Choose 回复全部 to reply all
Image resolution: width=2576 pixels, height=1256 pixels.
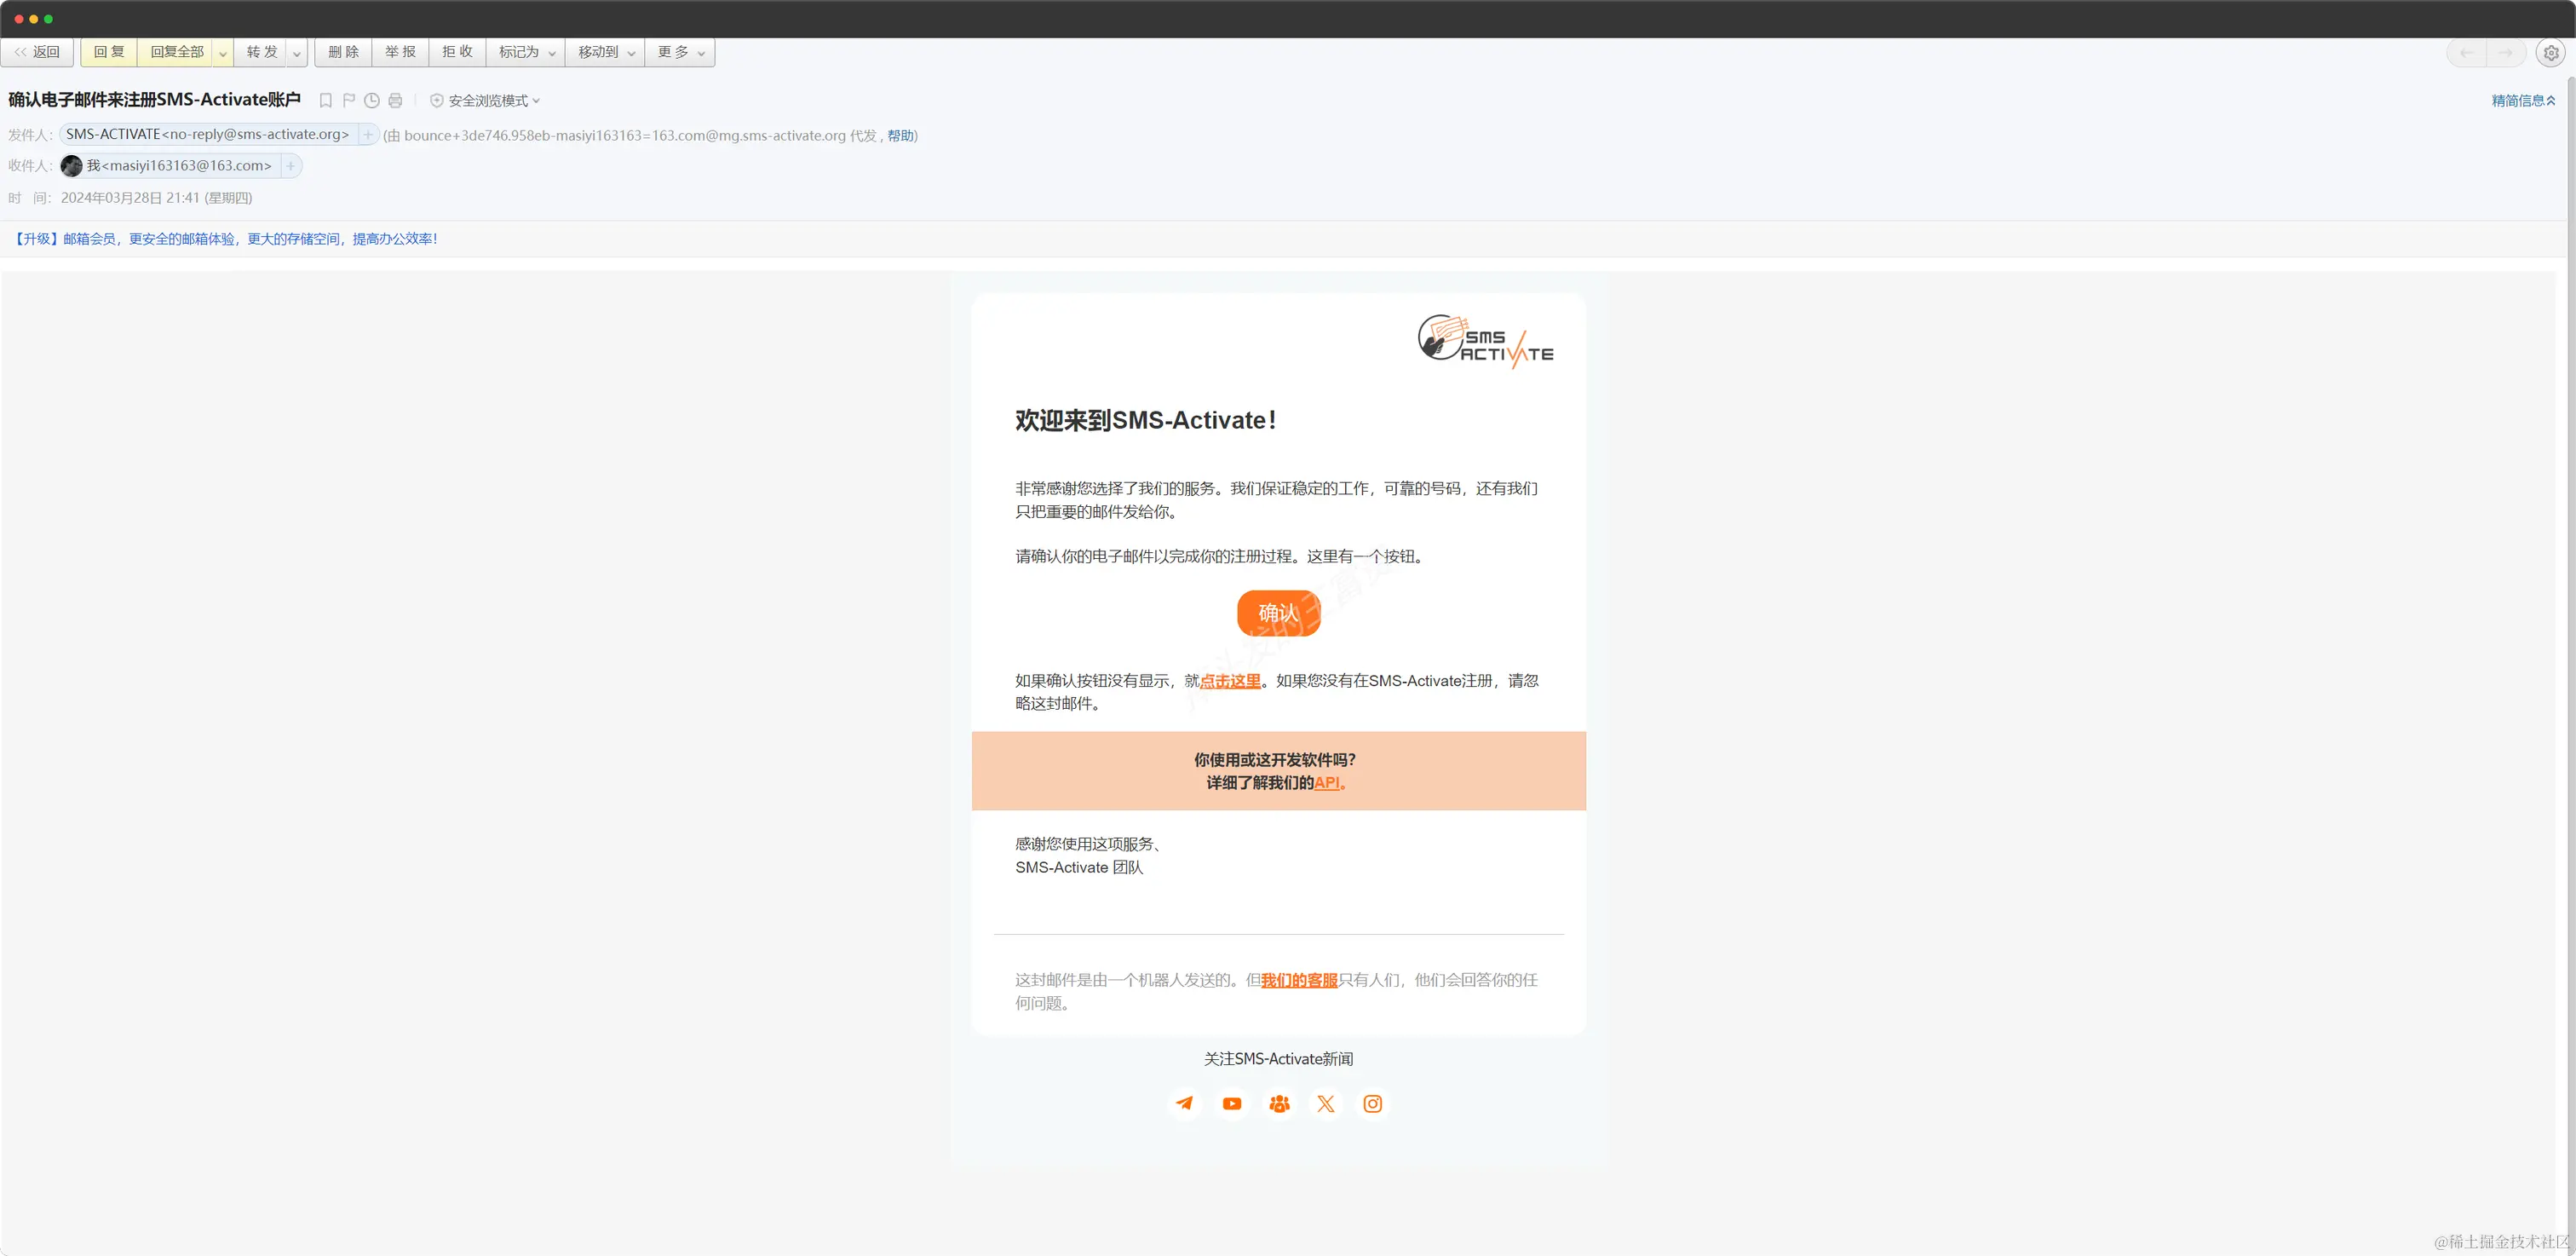(176, 52)
